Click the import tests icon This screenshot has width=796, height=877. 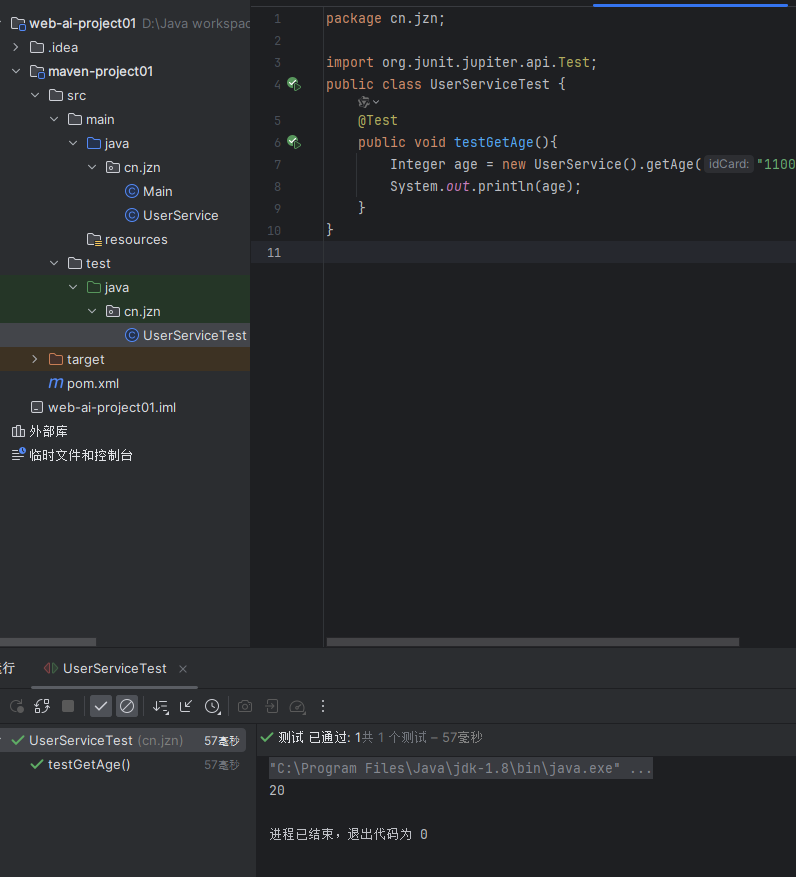[272, 706]
